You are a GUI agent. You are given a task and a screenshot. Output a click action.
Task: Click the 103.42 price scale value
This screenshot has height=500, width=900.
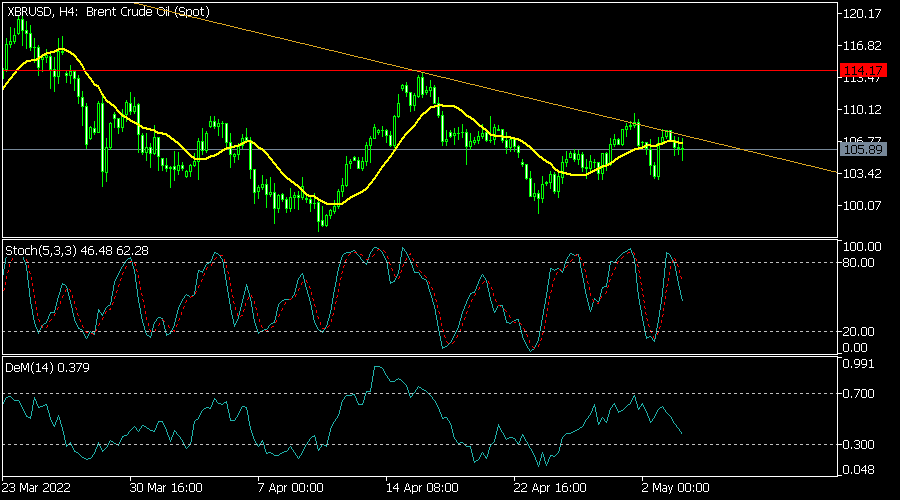(862, 173)
